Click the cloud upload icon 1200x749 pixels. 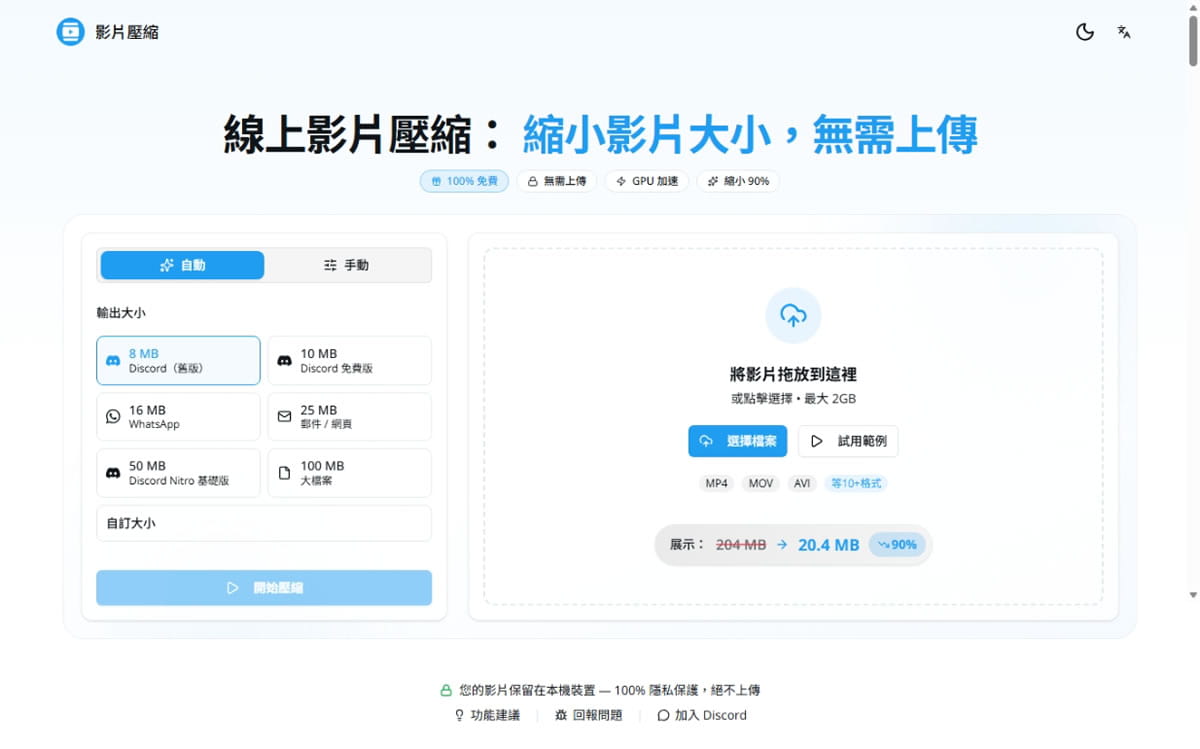[x=793, y=314]
